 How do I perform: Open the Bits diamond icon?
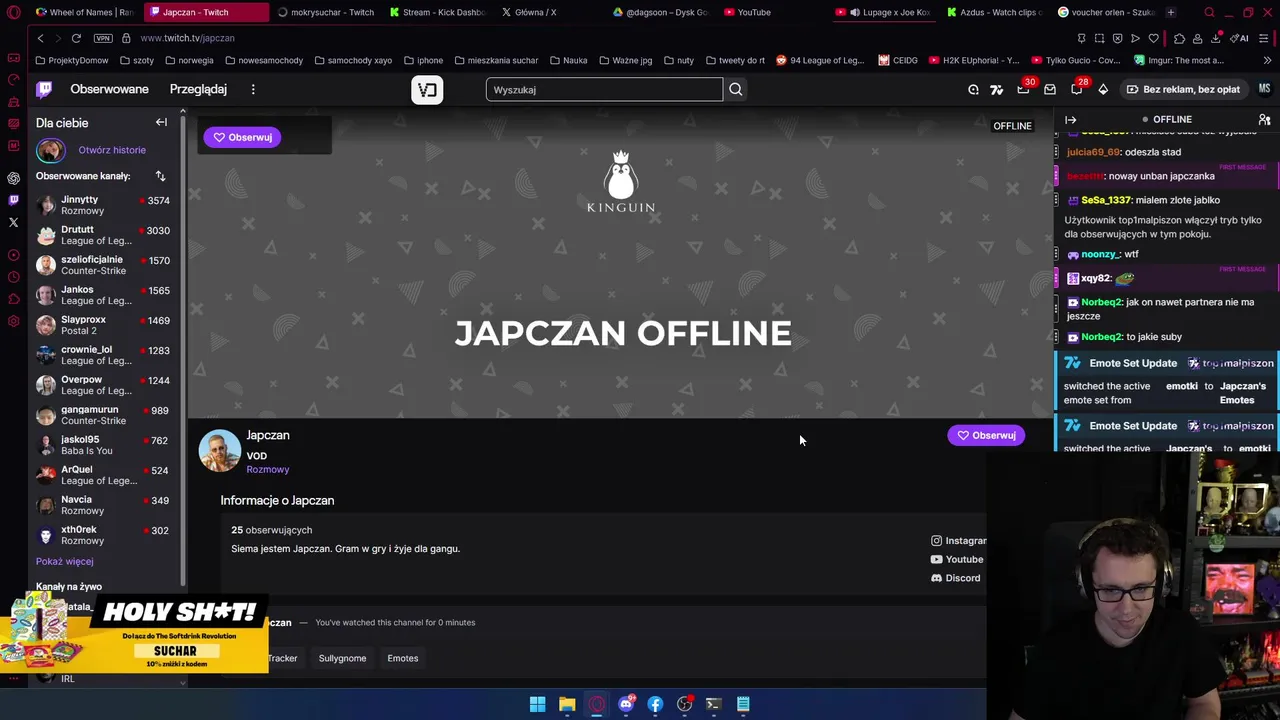click(x=1103, y=89)
